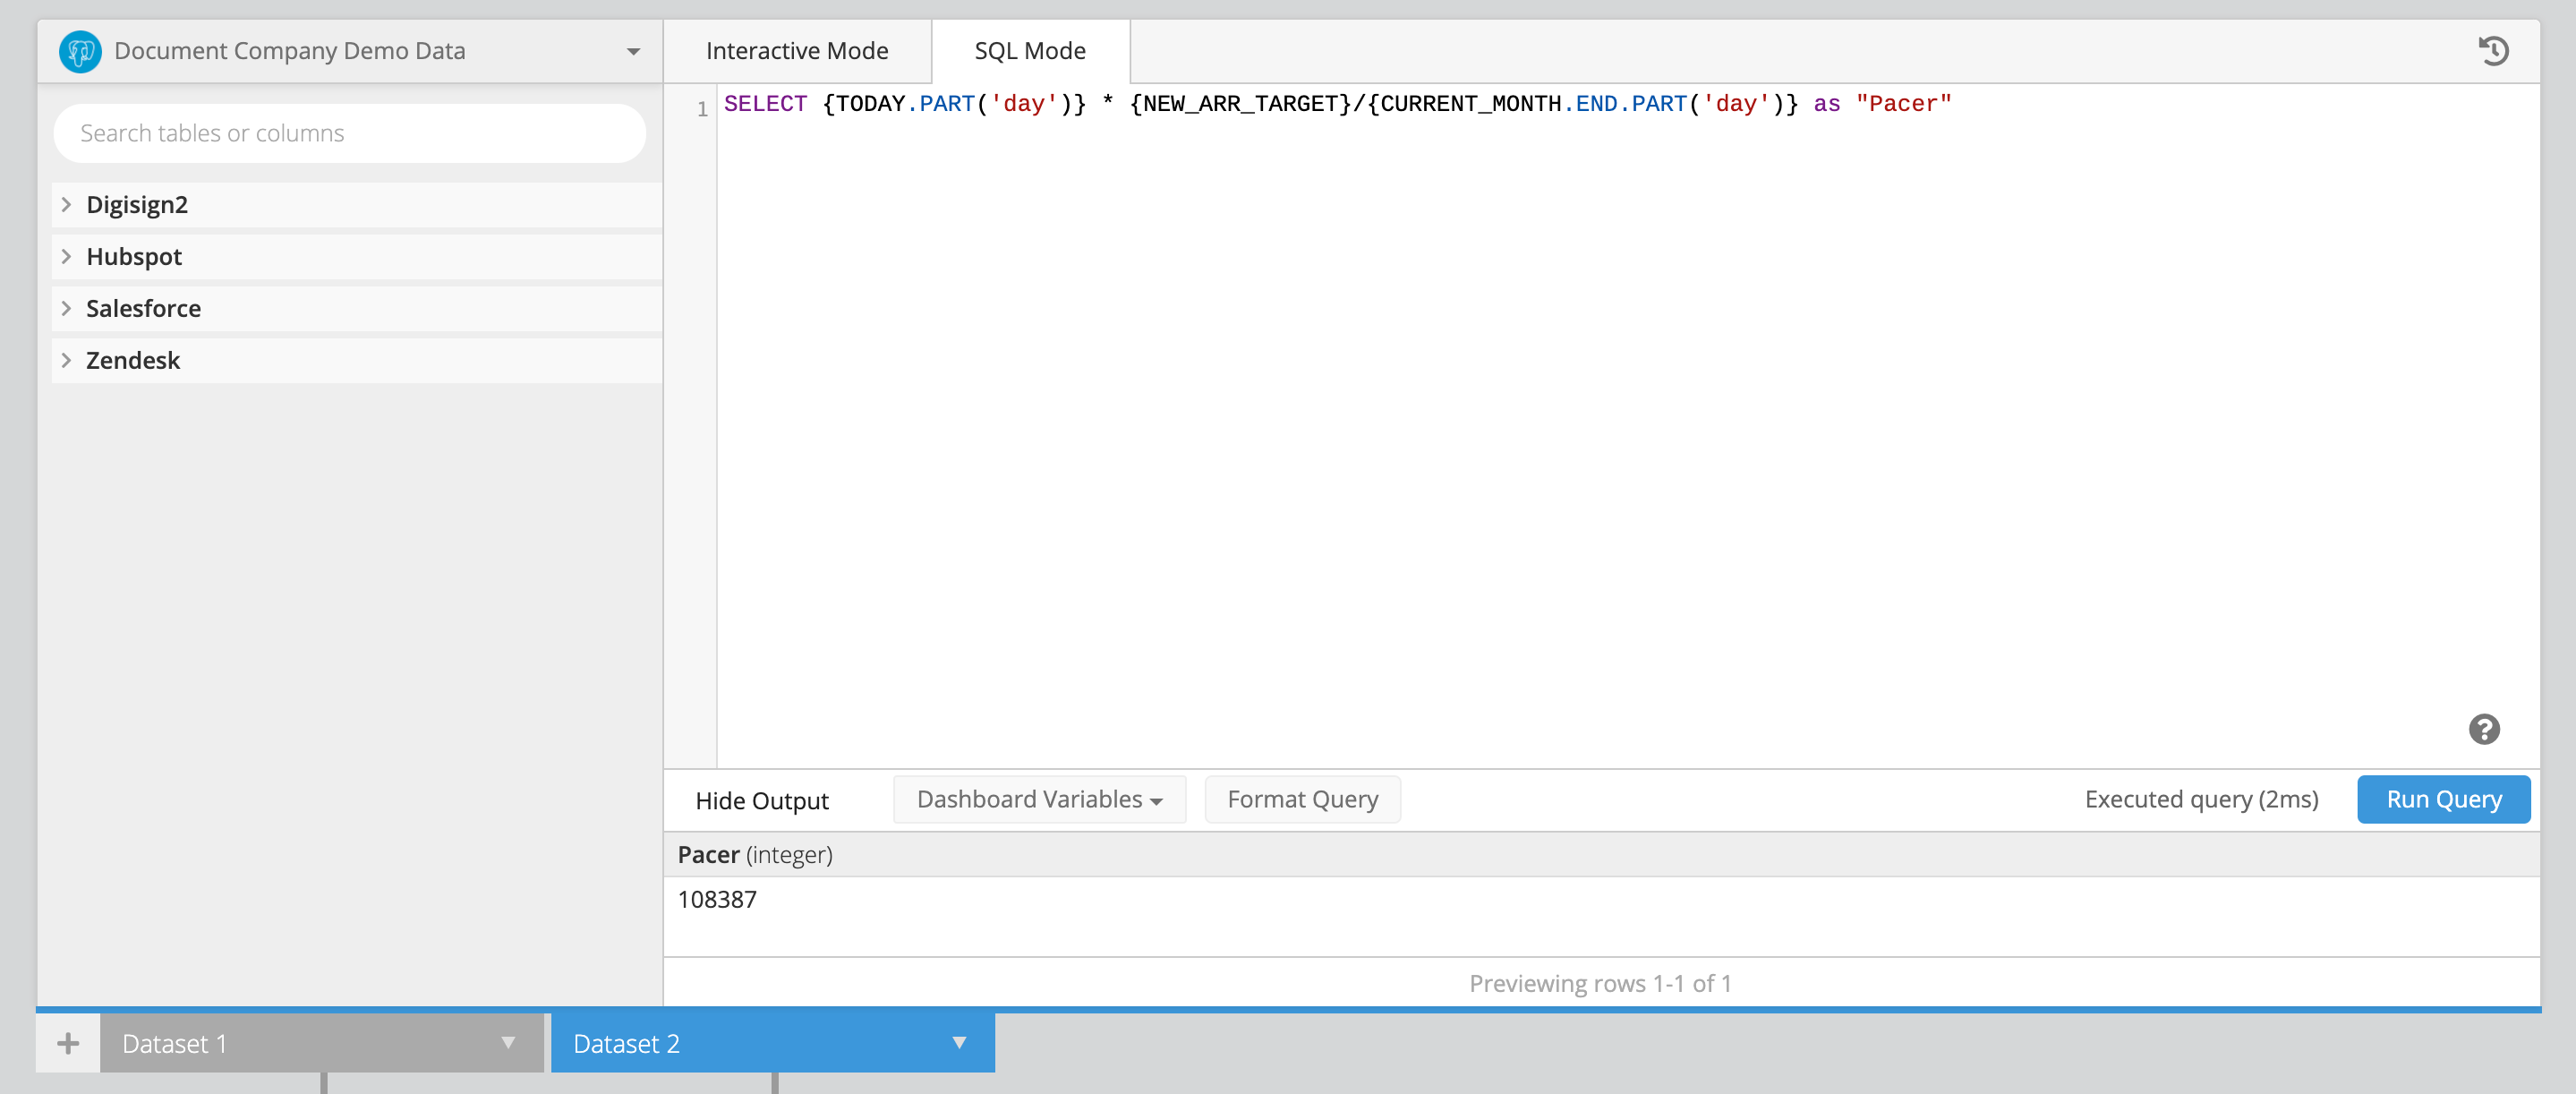
Task: Open Dataset 1 tab menu arrow
Action: pyautogui.click(x=508, y=1043)
